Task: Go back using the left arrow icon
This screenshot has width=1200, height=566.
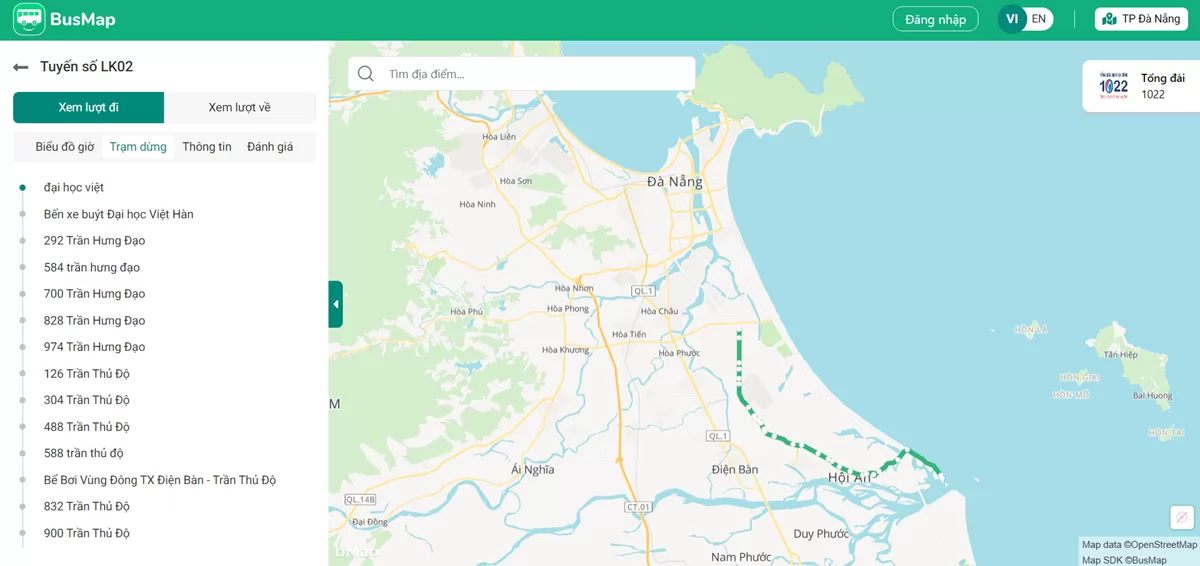Action: tap(20, 67)
